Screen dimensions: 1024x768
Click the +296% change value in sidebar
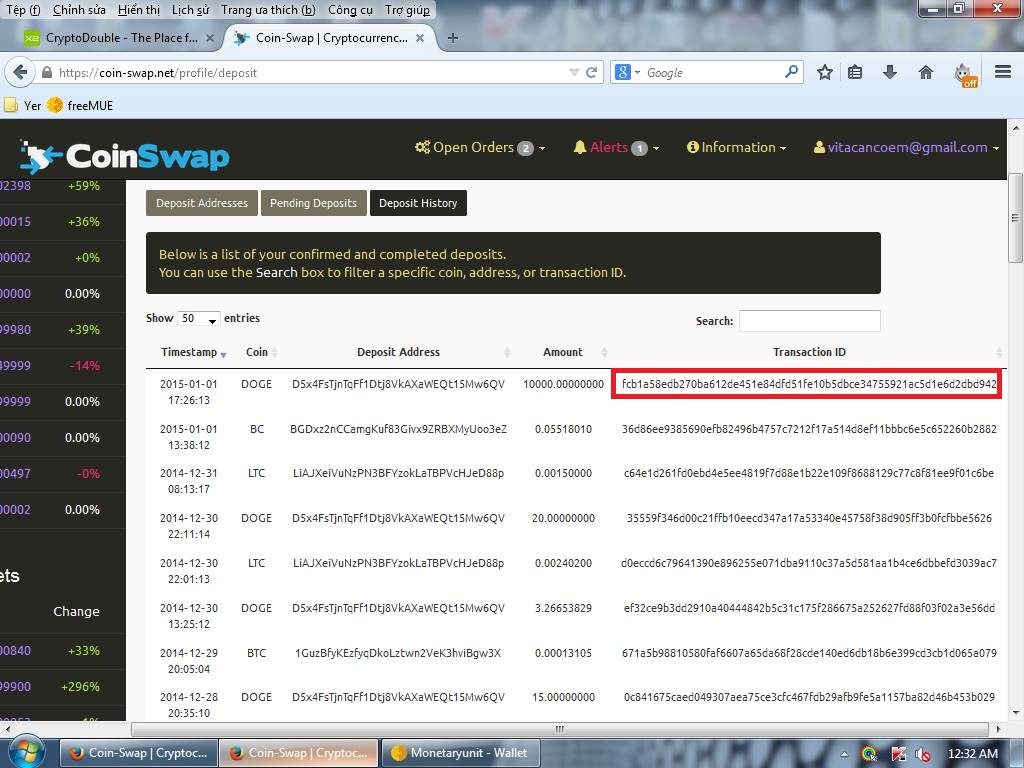pyautogui.click(x=80, y=686)
